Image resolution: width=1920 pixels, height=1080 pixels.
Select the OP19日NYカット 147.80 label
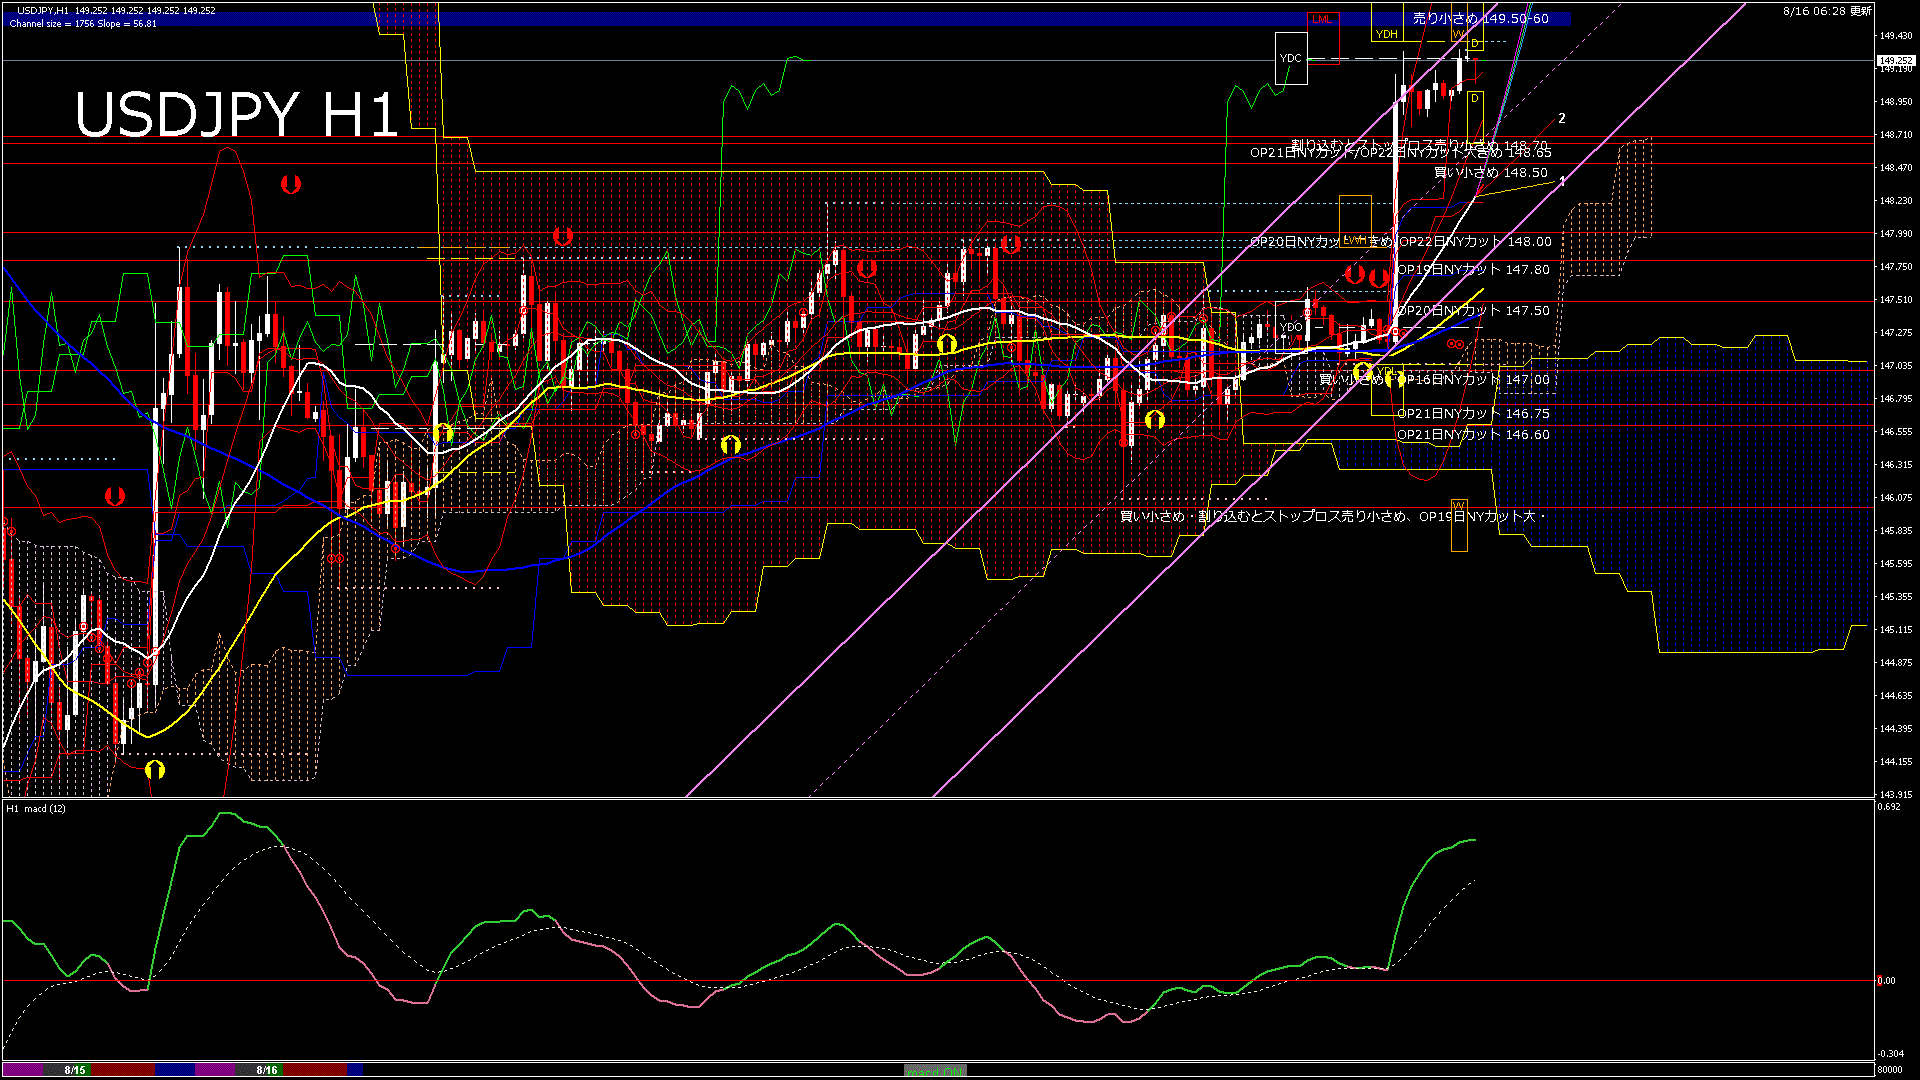point(1473,270)
